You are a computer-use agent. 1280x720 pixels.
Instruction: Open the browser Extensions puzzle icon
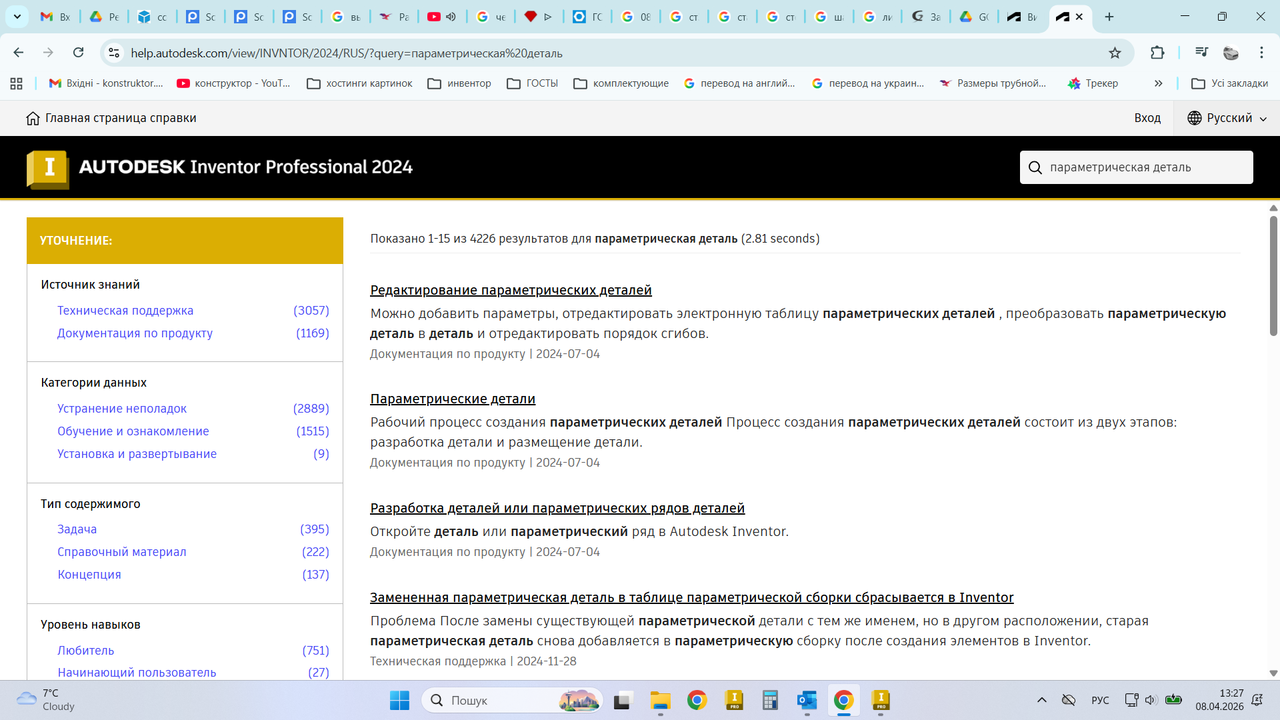coord(1158,53)
